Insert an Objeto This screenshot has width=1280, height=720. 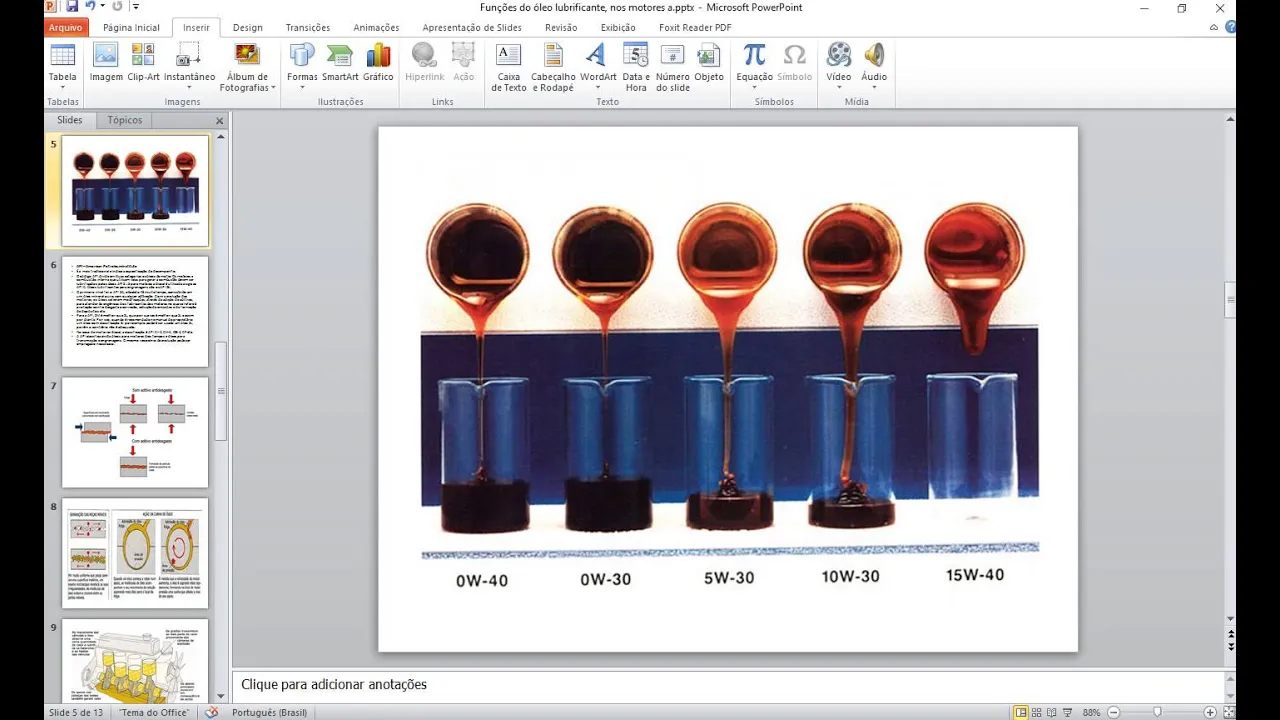[x=709, y=62]
